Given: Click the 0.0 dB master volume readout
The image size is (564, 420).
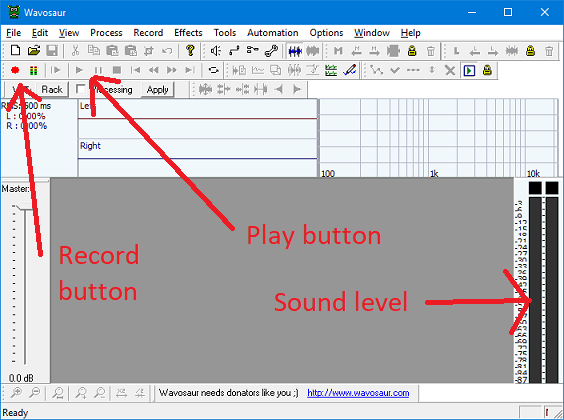Looking at the screenshot, I should 21,378.
